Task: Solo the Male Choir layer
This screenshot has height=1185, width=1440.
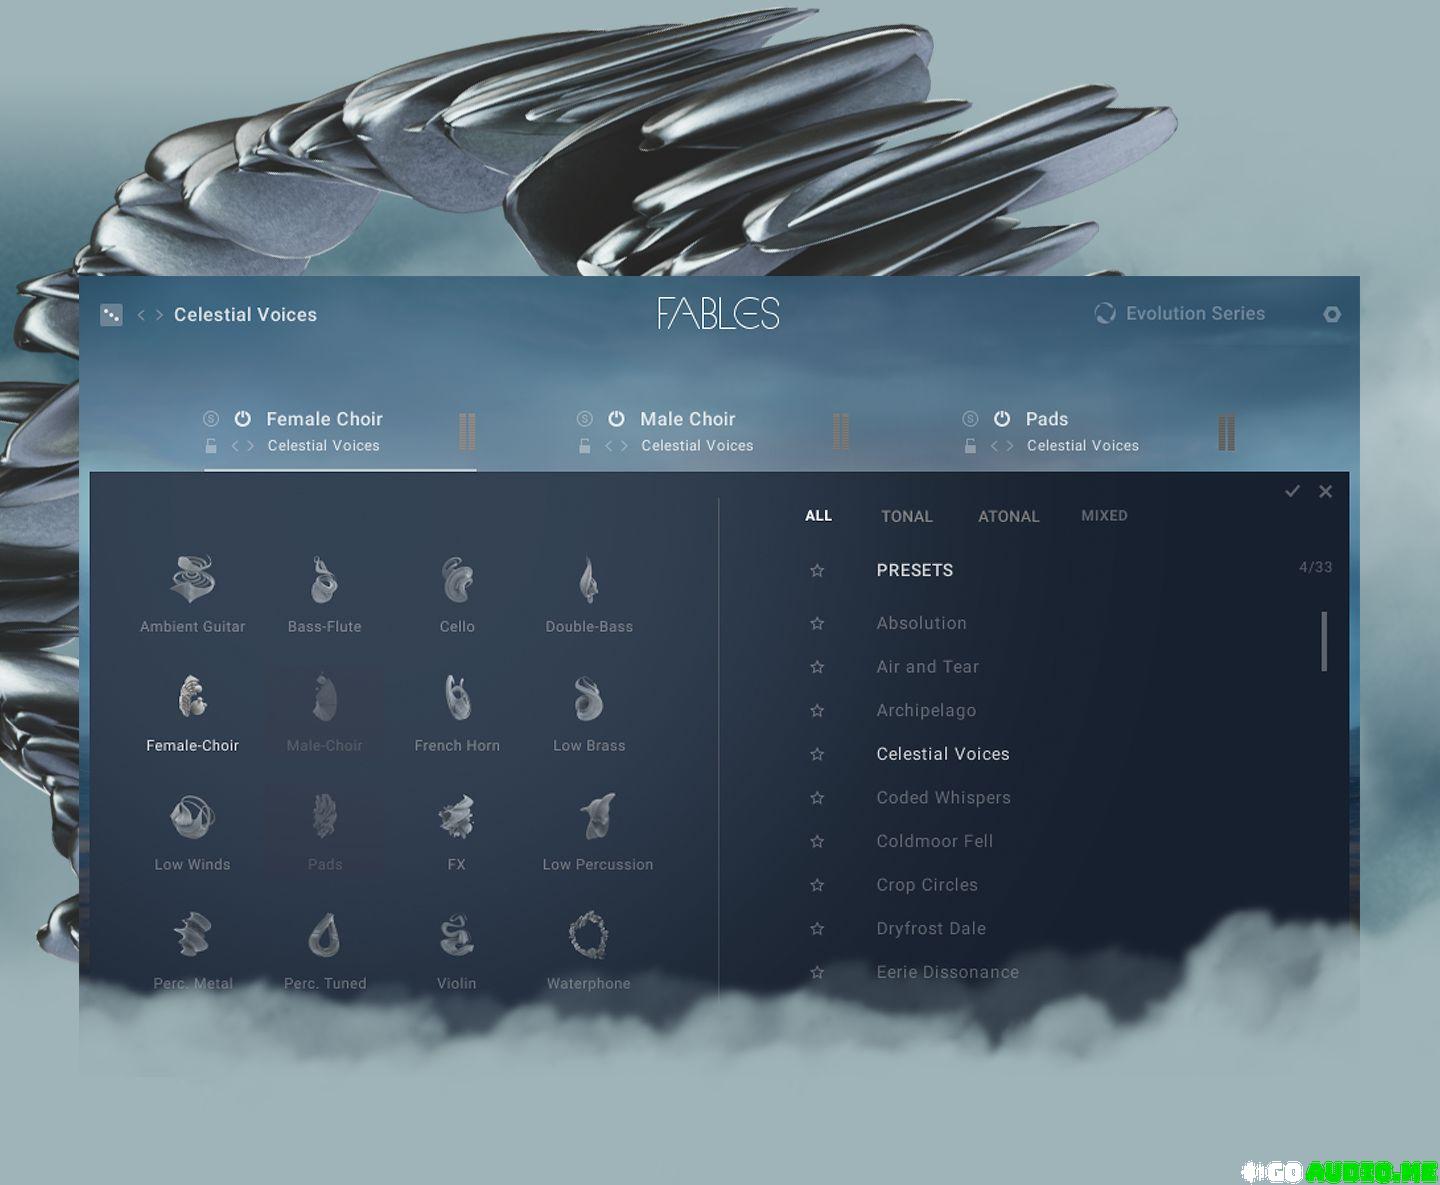Action: point(584,419)
